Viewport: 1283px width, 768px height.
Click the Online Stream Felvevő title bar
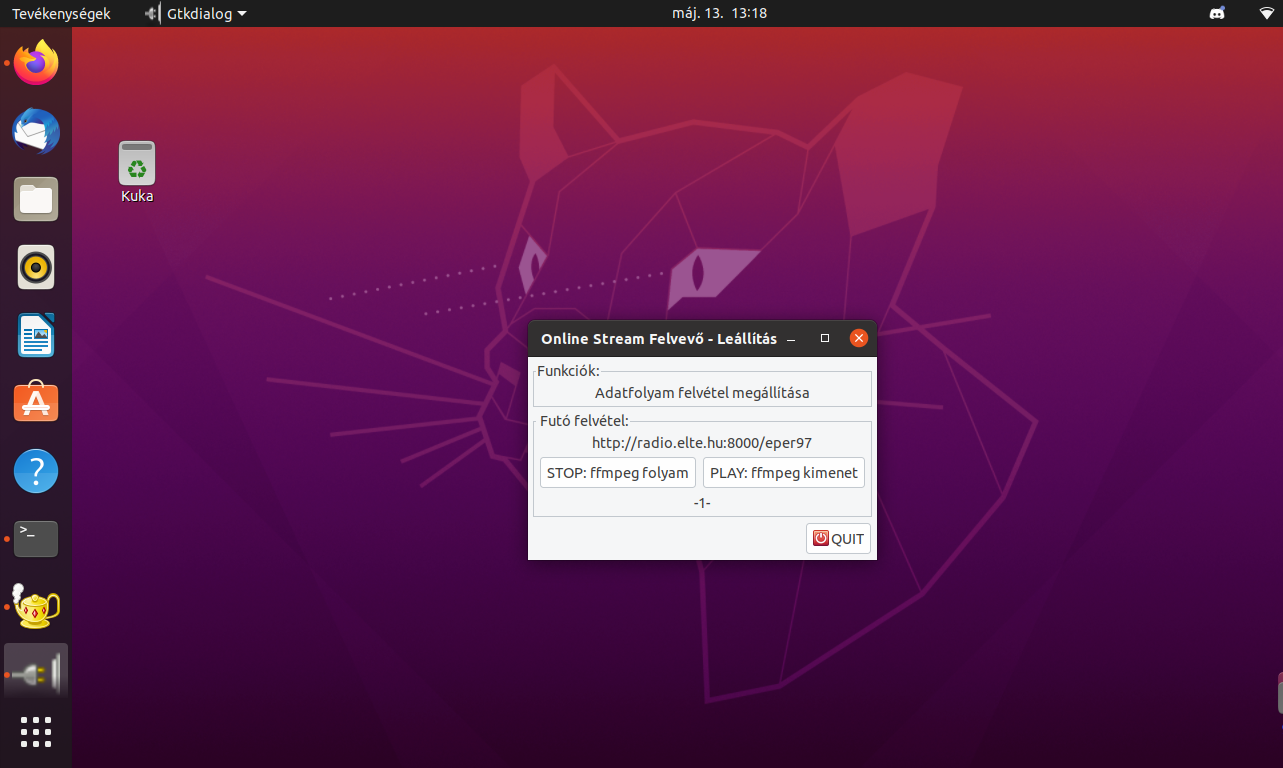[659, 339]
